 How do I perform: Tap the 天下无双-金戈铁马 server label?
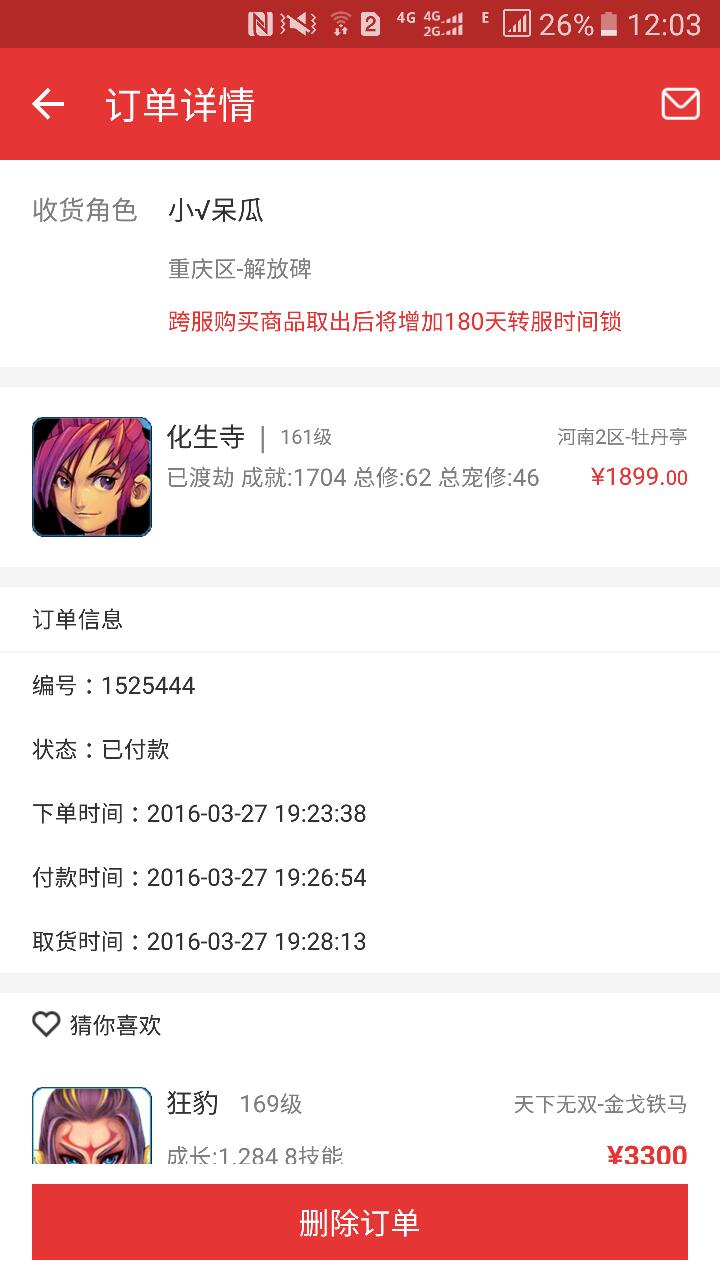[600, 1104]
